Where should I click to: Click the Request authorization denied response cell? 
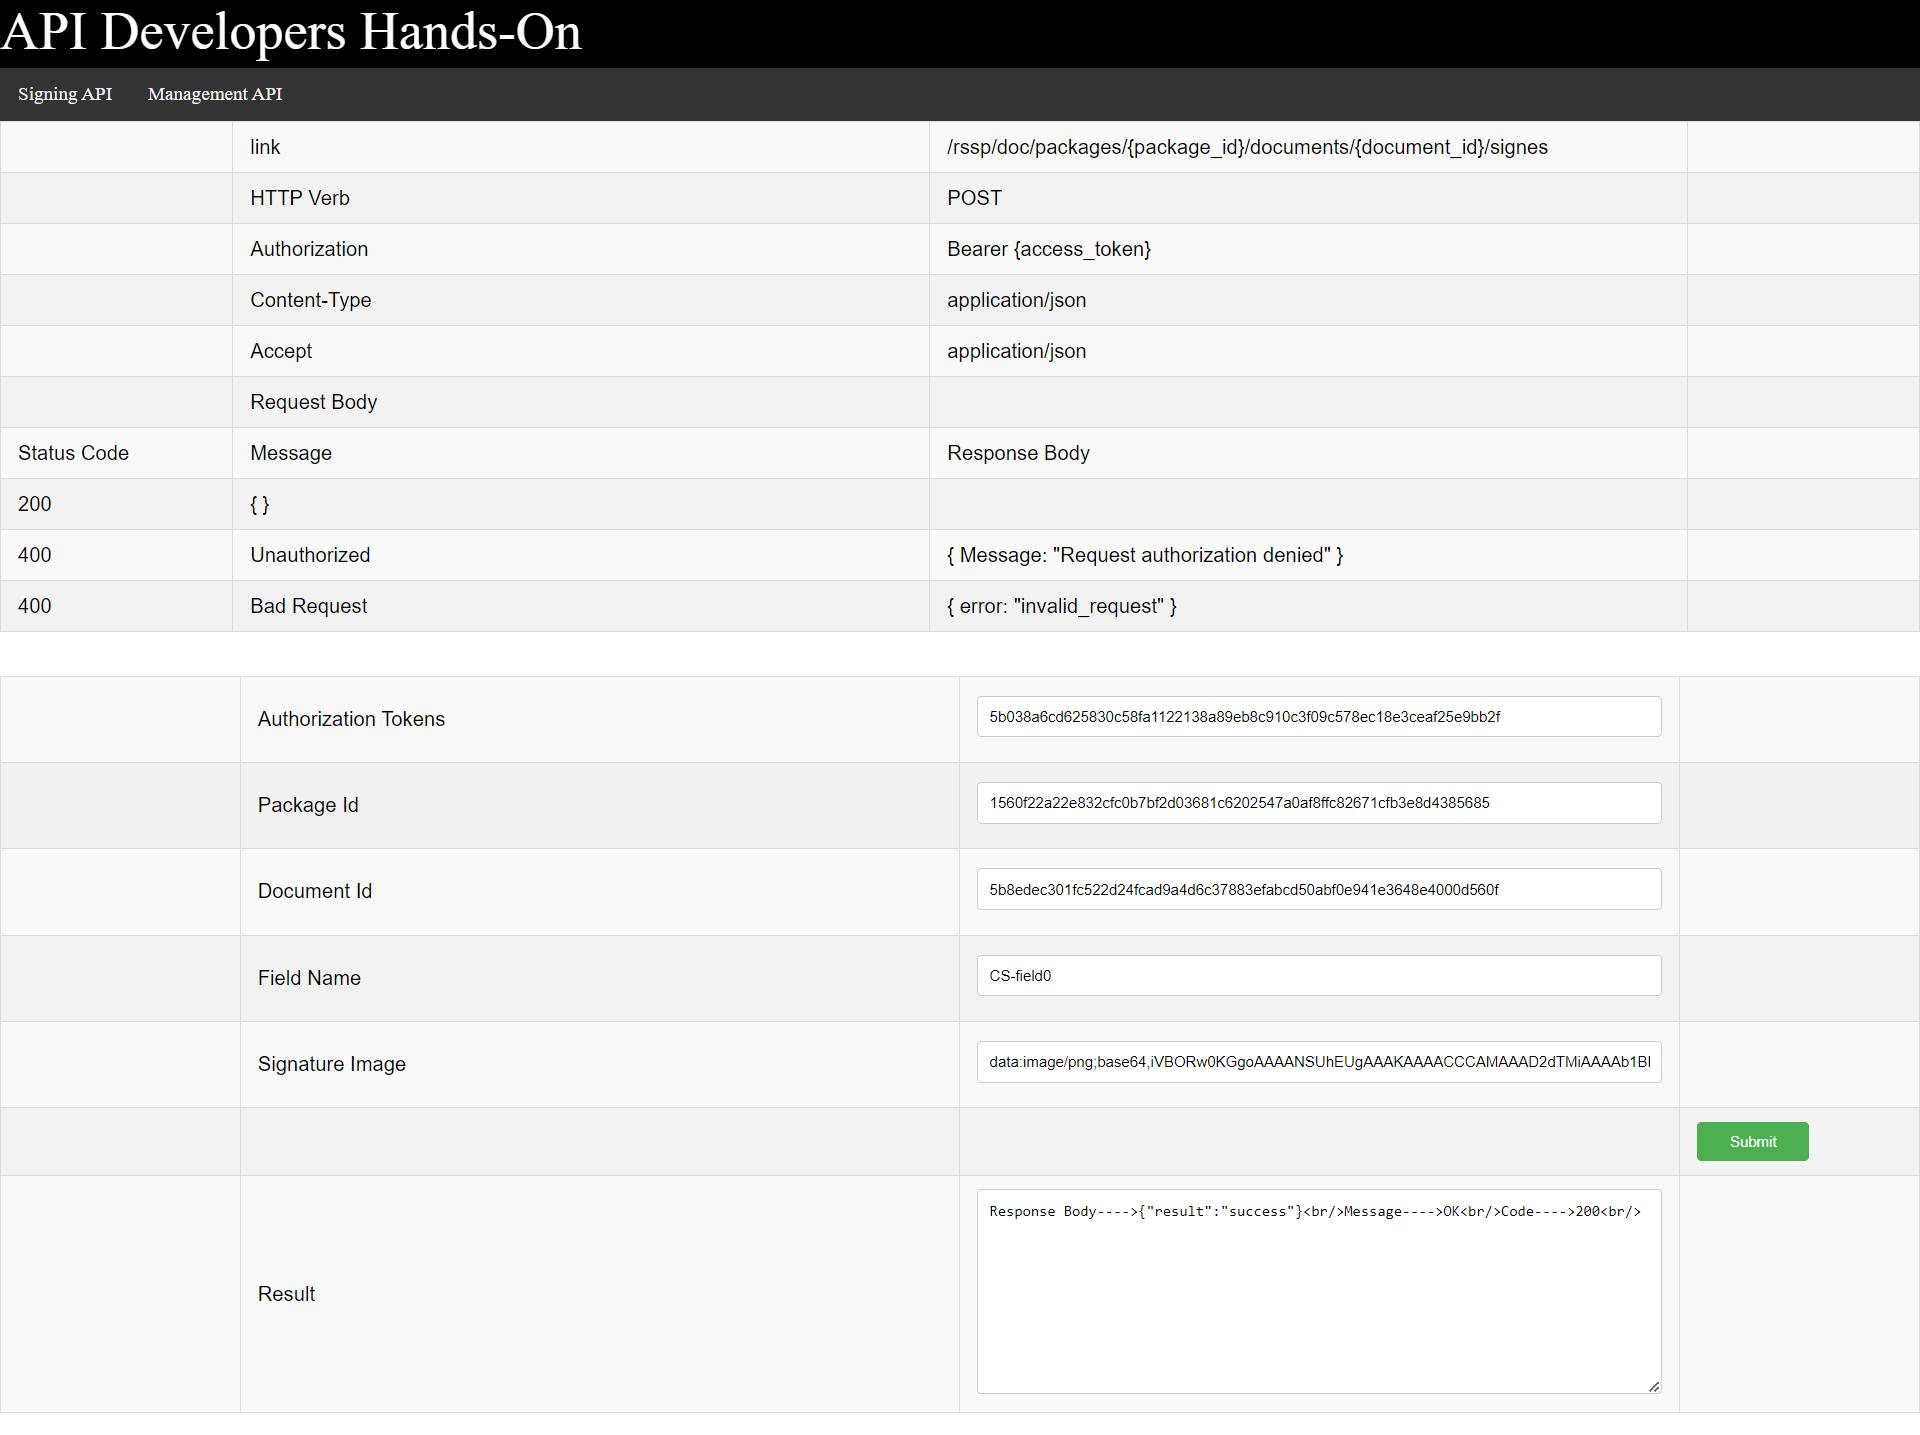(1145, 555)
